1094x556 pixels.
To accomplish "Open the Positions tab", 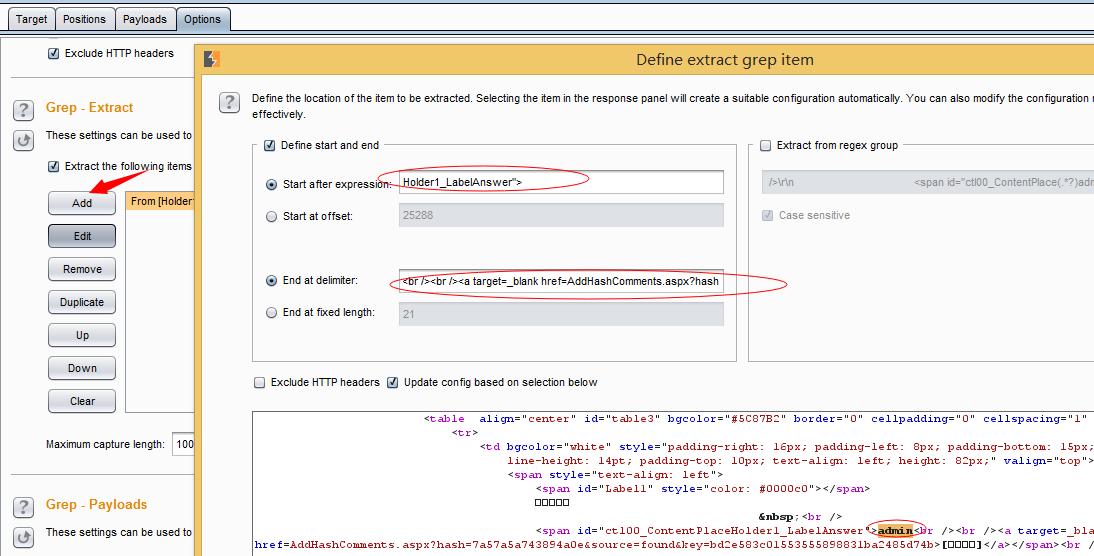I will point(84,19).
